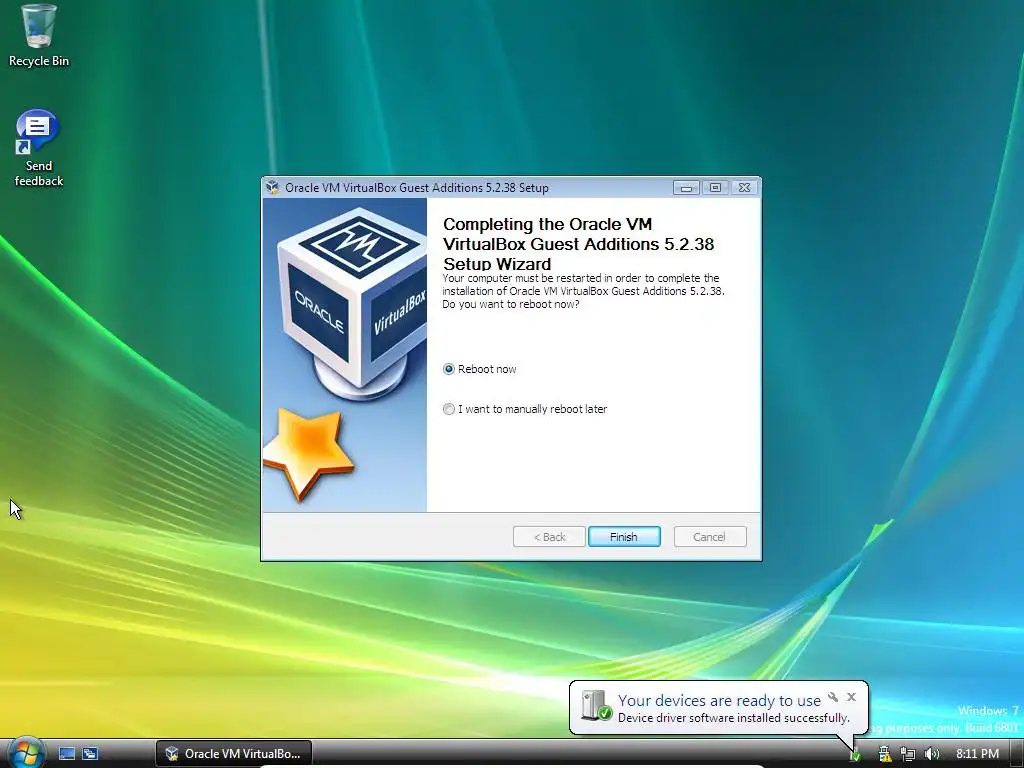Close the 'Your devices are ready to use' balloon
The height and width of the screenshot is (768, 1024).
tap(852, 697)
